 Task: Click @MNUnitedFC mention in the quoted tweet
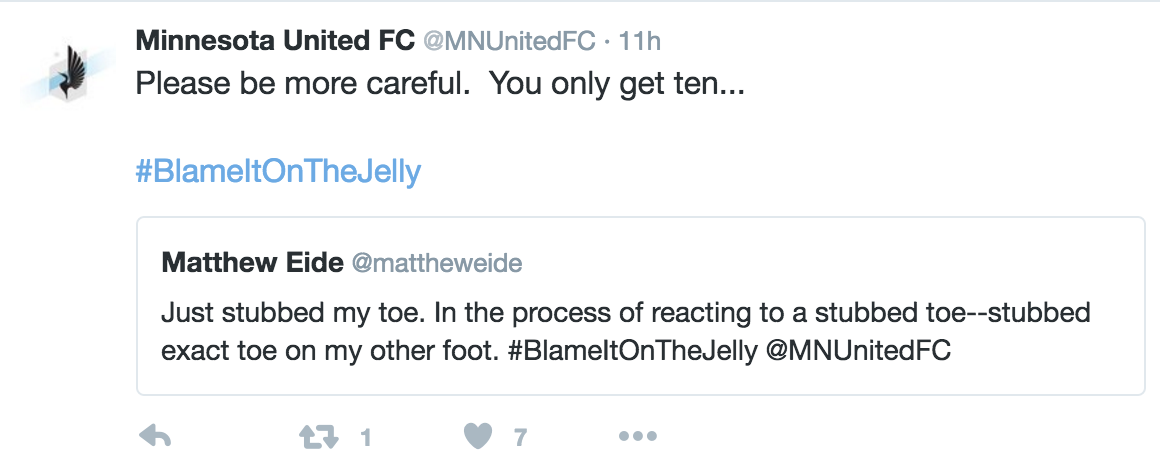coord(858,351)
